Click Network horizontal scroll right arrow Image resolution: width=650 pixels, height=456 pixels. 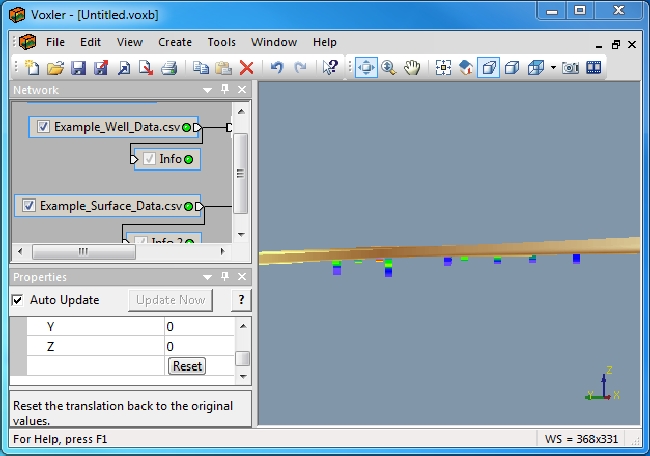click(x=223, y=251)
